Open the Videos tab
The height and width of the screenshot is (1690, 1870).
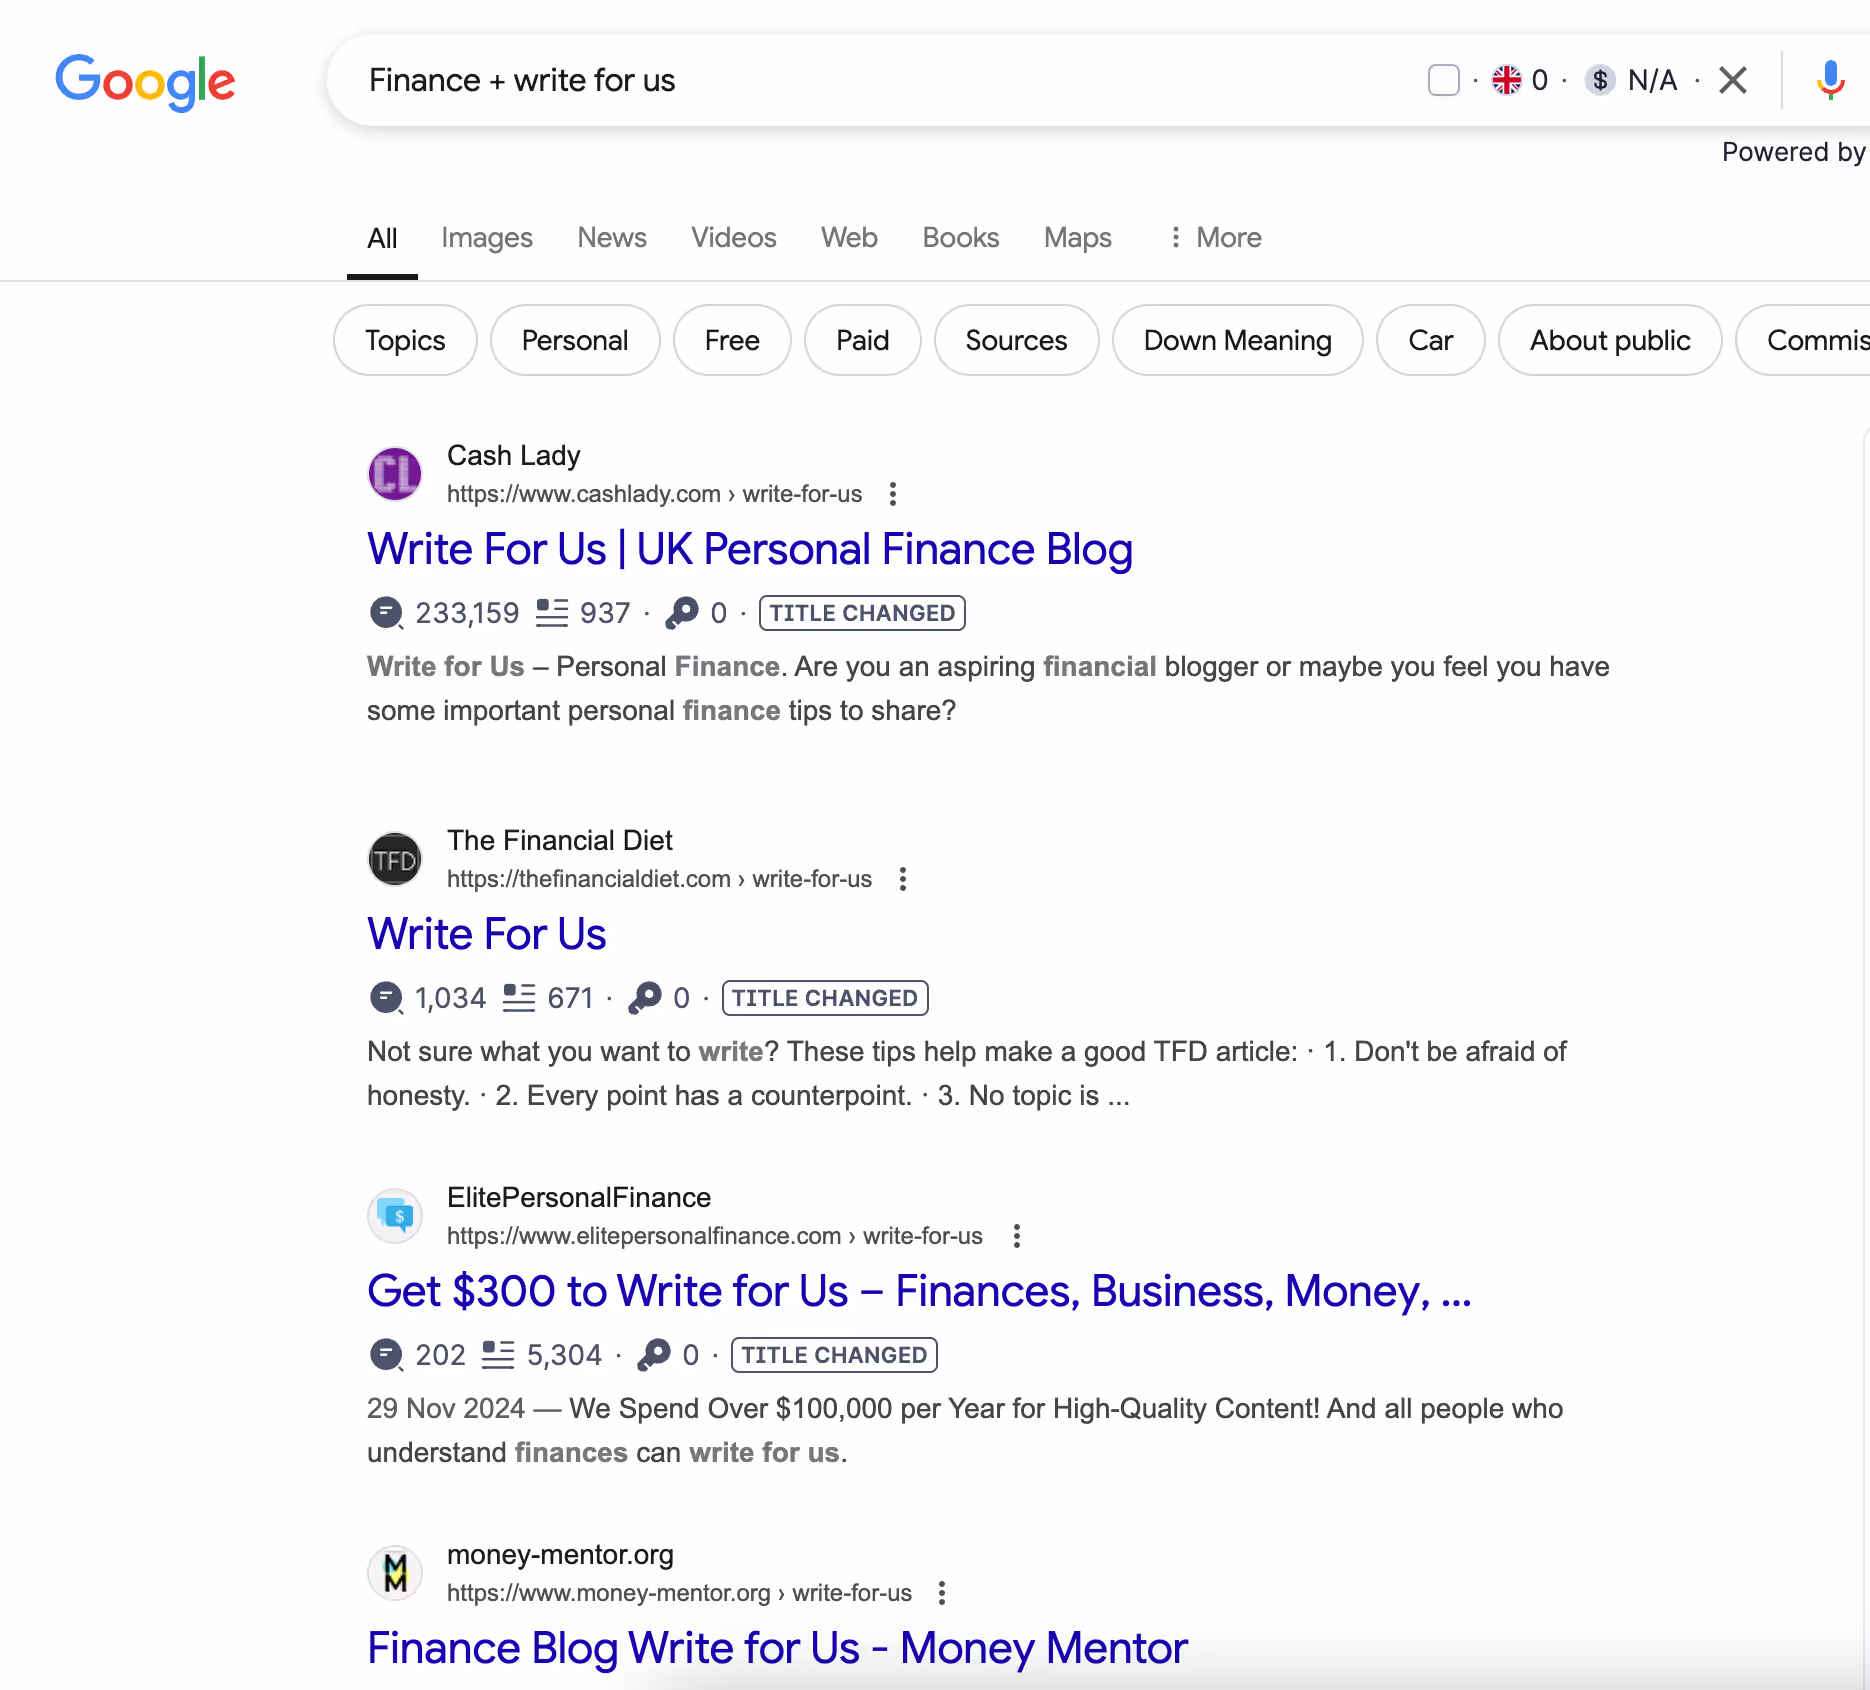(734, 238)
